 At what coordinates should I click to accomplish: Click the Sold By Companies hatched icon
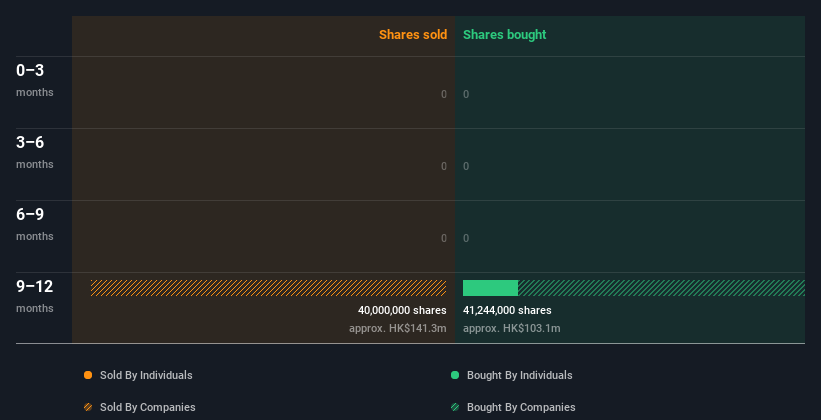(x=88, y=407)
